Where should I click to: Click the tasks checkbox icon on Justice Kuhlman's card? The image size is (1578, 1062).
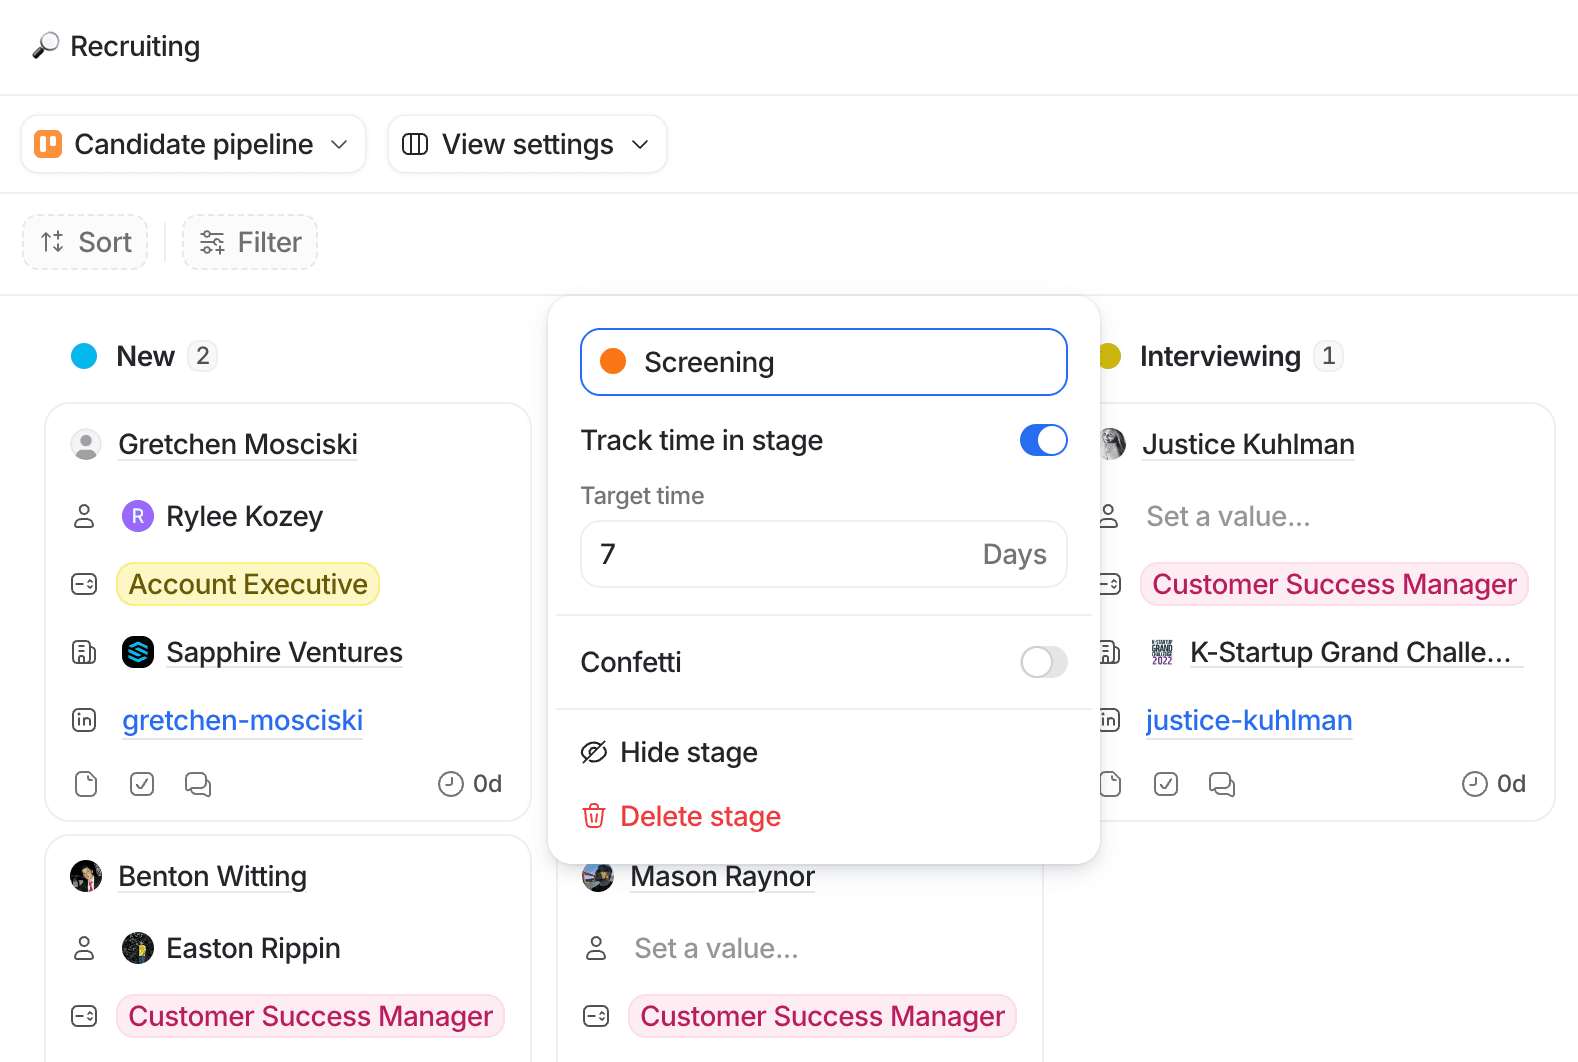(x=1166, y=784)
